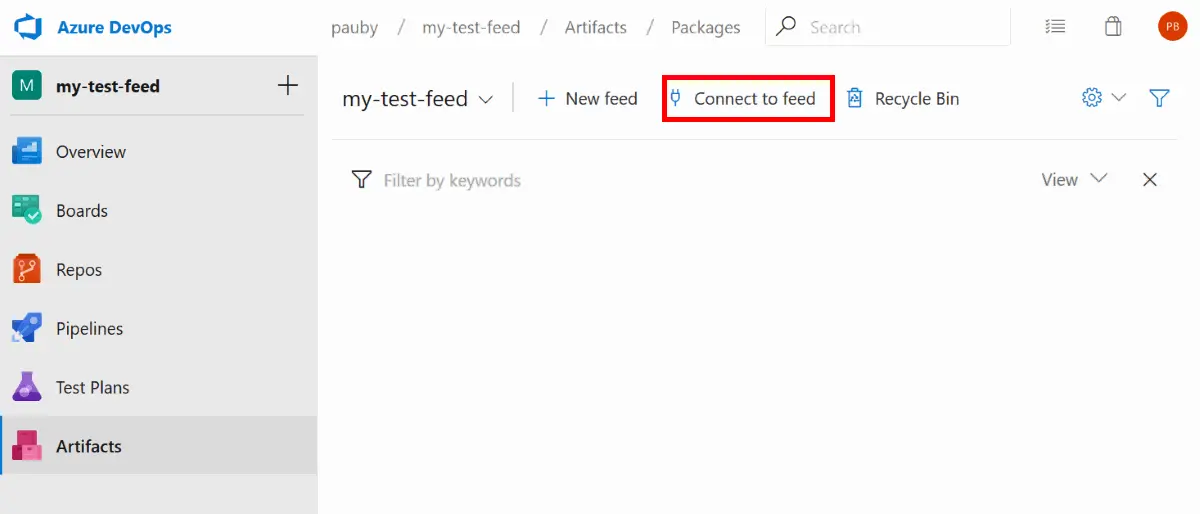
Task: Click the PB user avatar
Action: click(x=1172, y=27)
